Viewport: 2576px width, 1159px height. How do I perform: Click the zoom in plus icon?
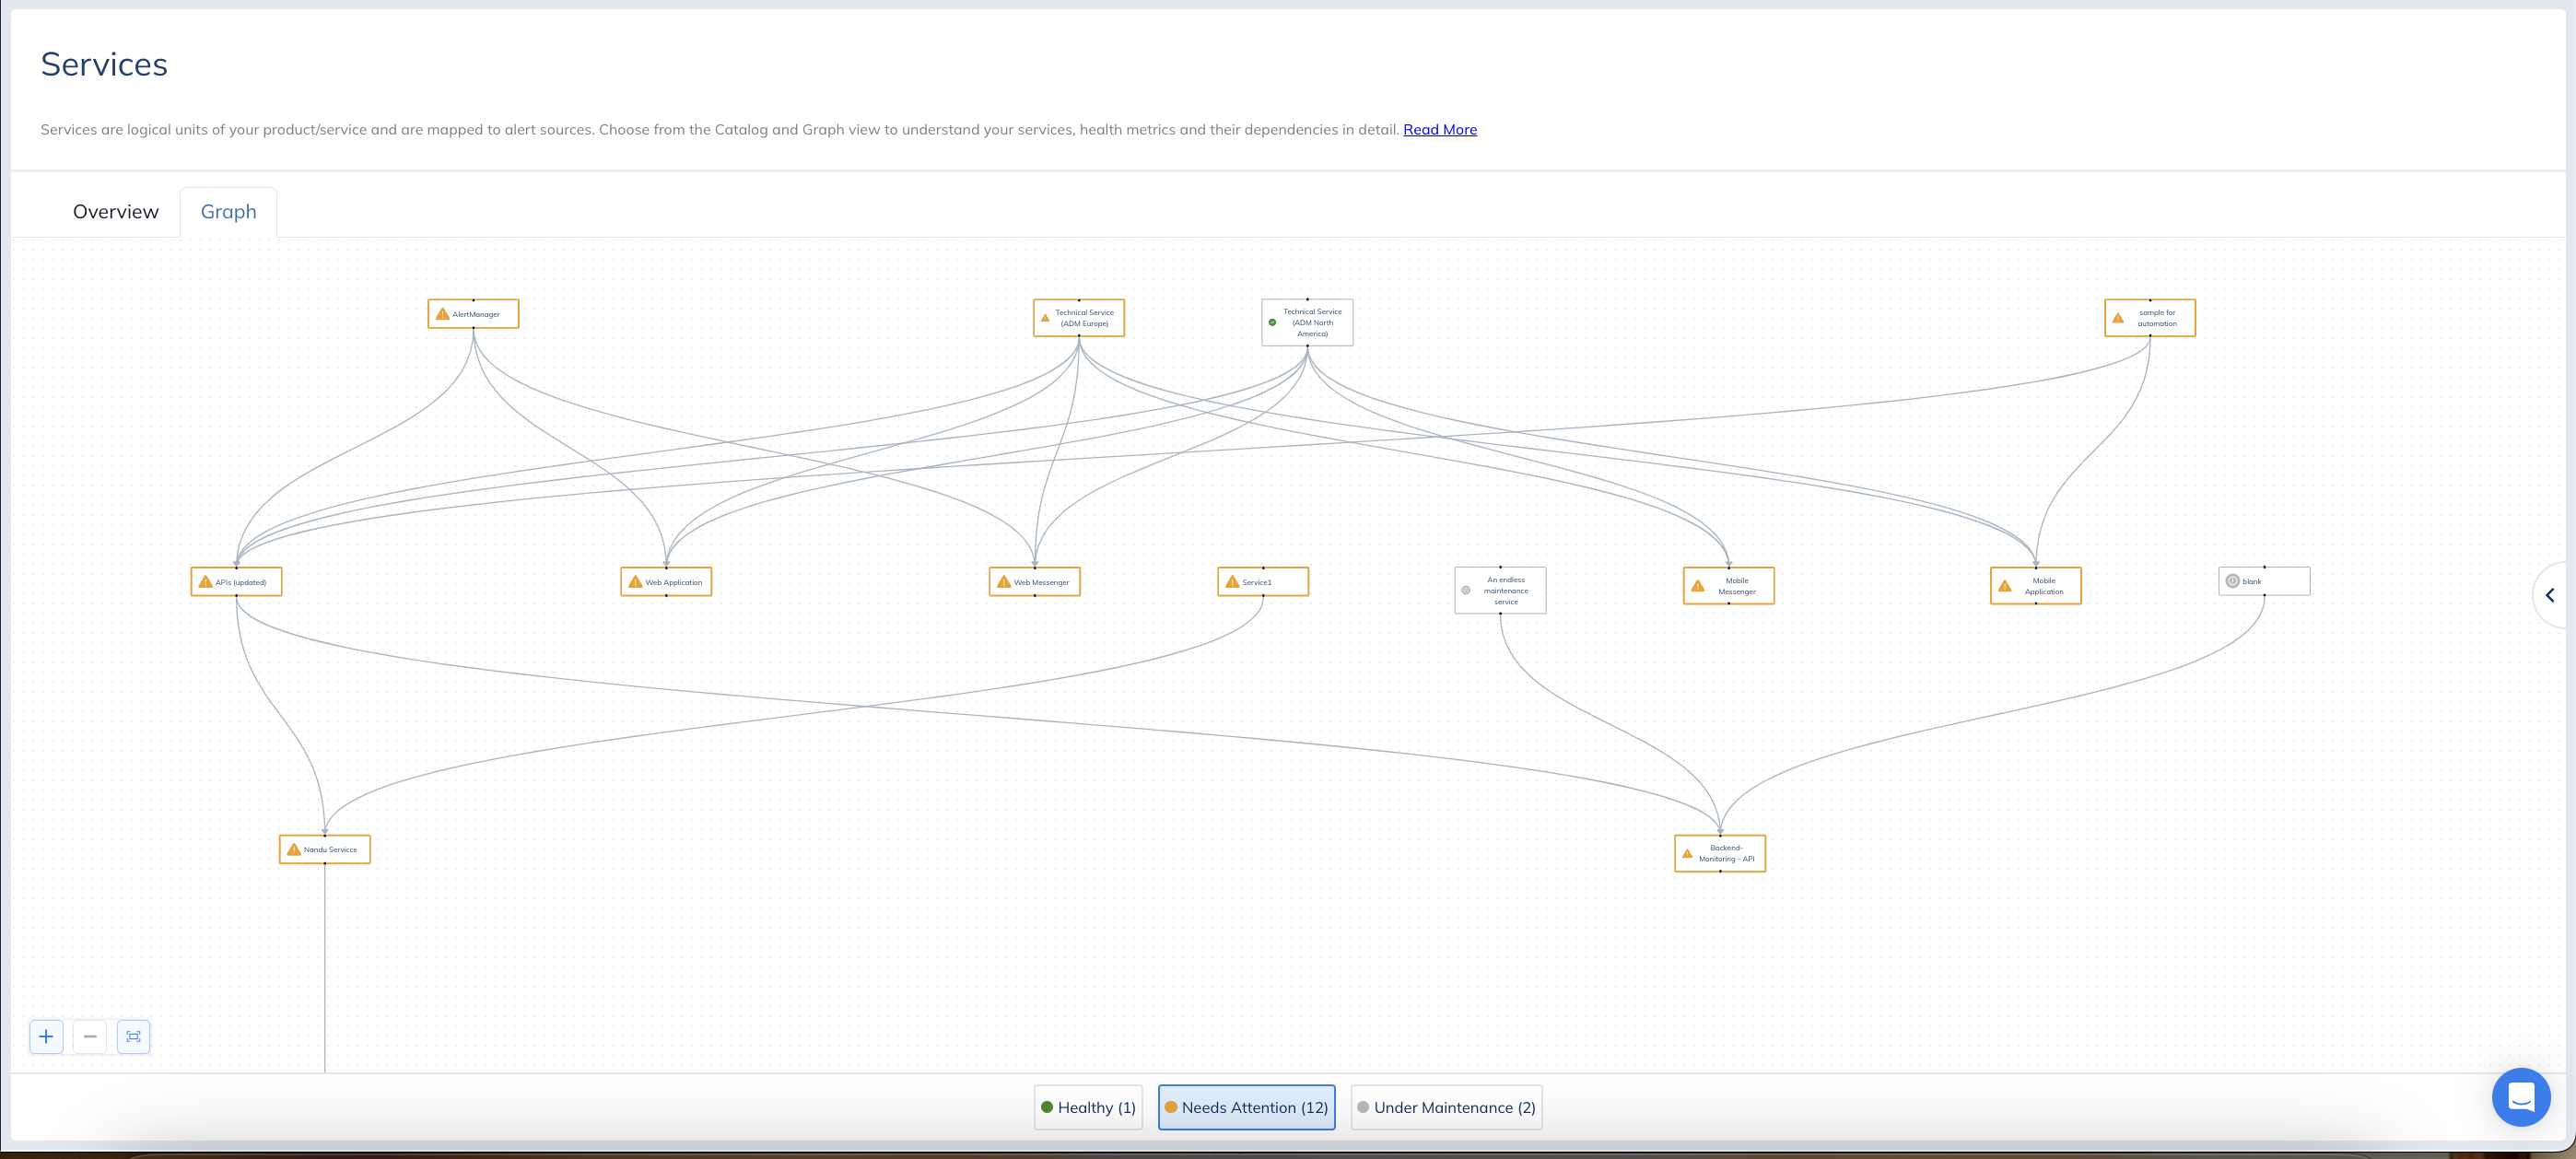click(x=46, y=1036)
